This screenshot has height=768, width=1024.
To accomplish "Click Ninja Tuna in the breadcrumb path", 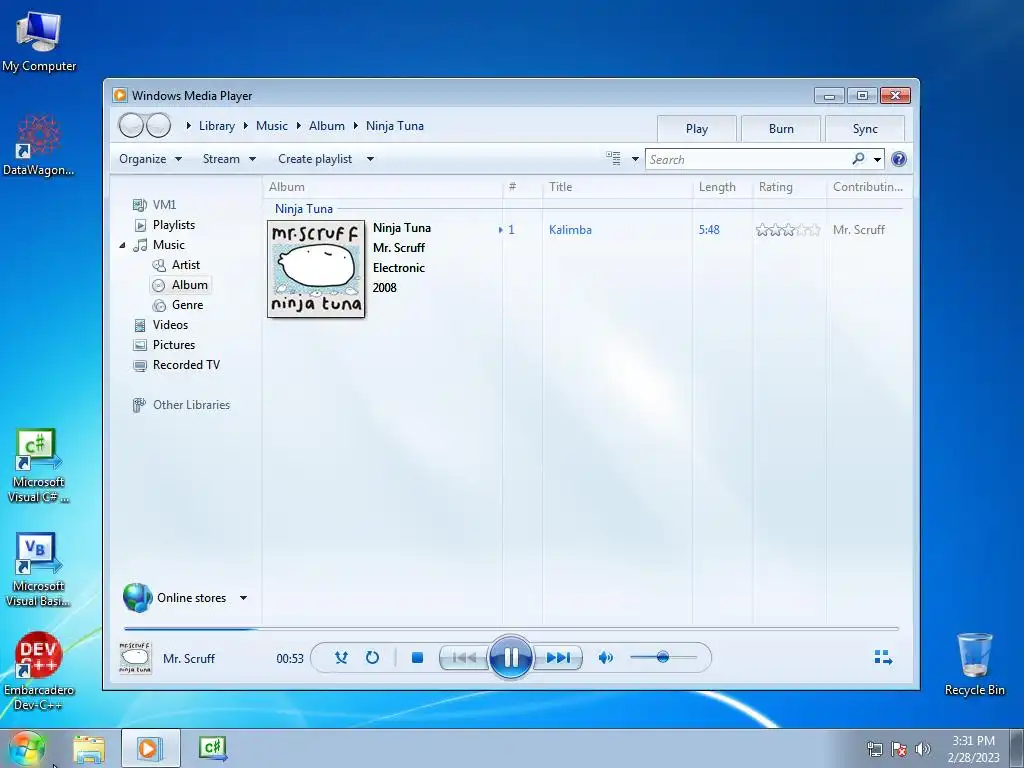I will 394,125.
